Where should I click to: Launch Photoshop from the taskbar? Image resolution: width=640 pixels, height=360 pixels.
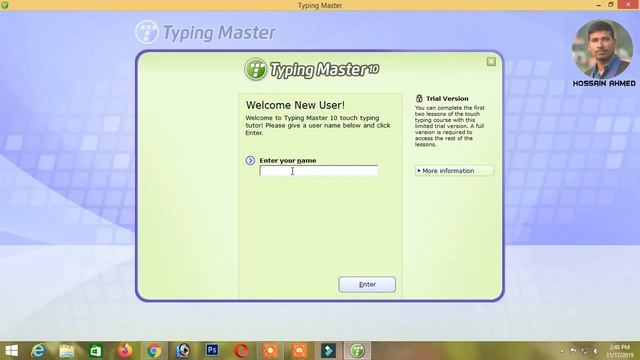[212, 350]
